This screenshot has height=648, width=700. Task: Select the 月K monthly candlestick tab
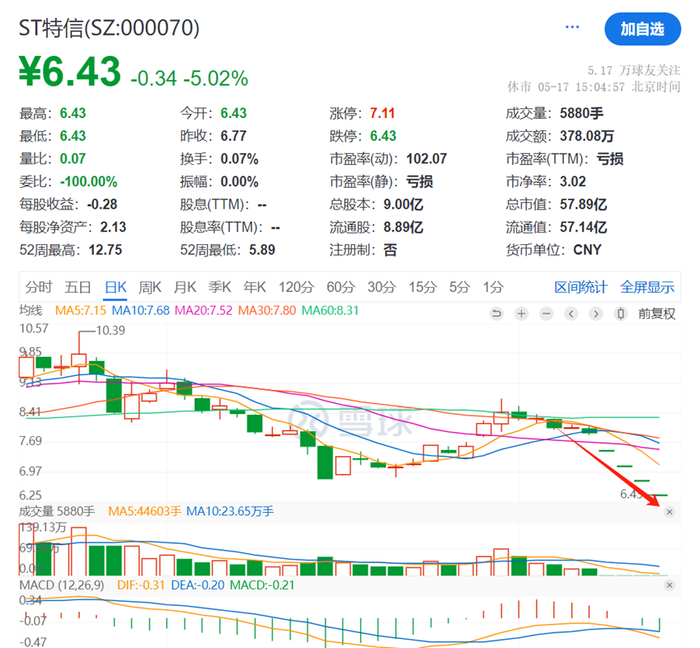click(x=185, y=287)
